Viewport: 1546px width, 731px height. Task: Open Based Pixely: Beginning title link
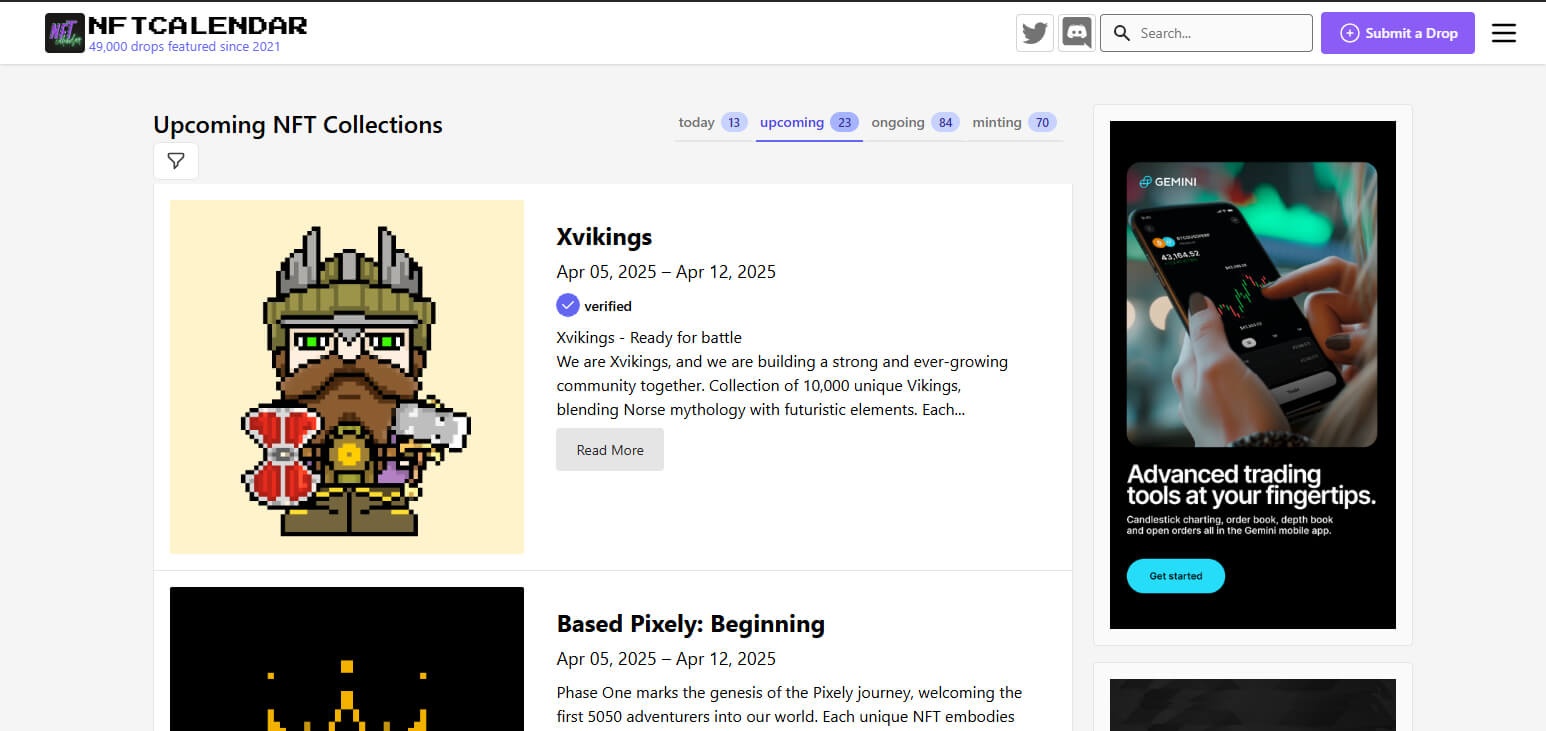tap(690, 624)
